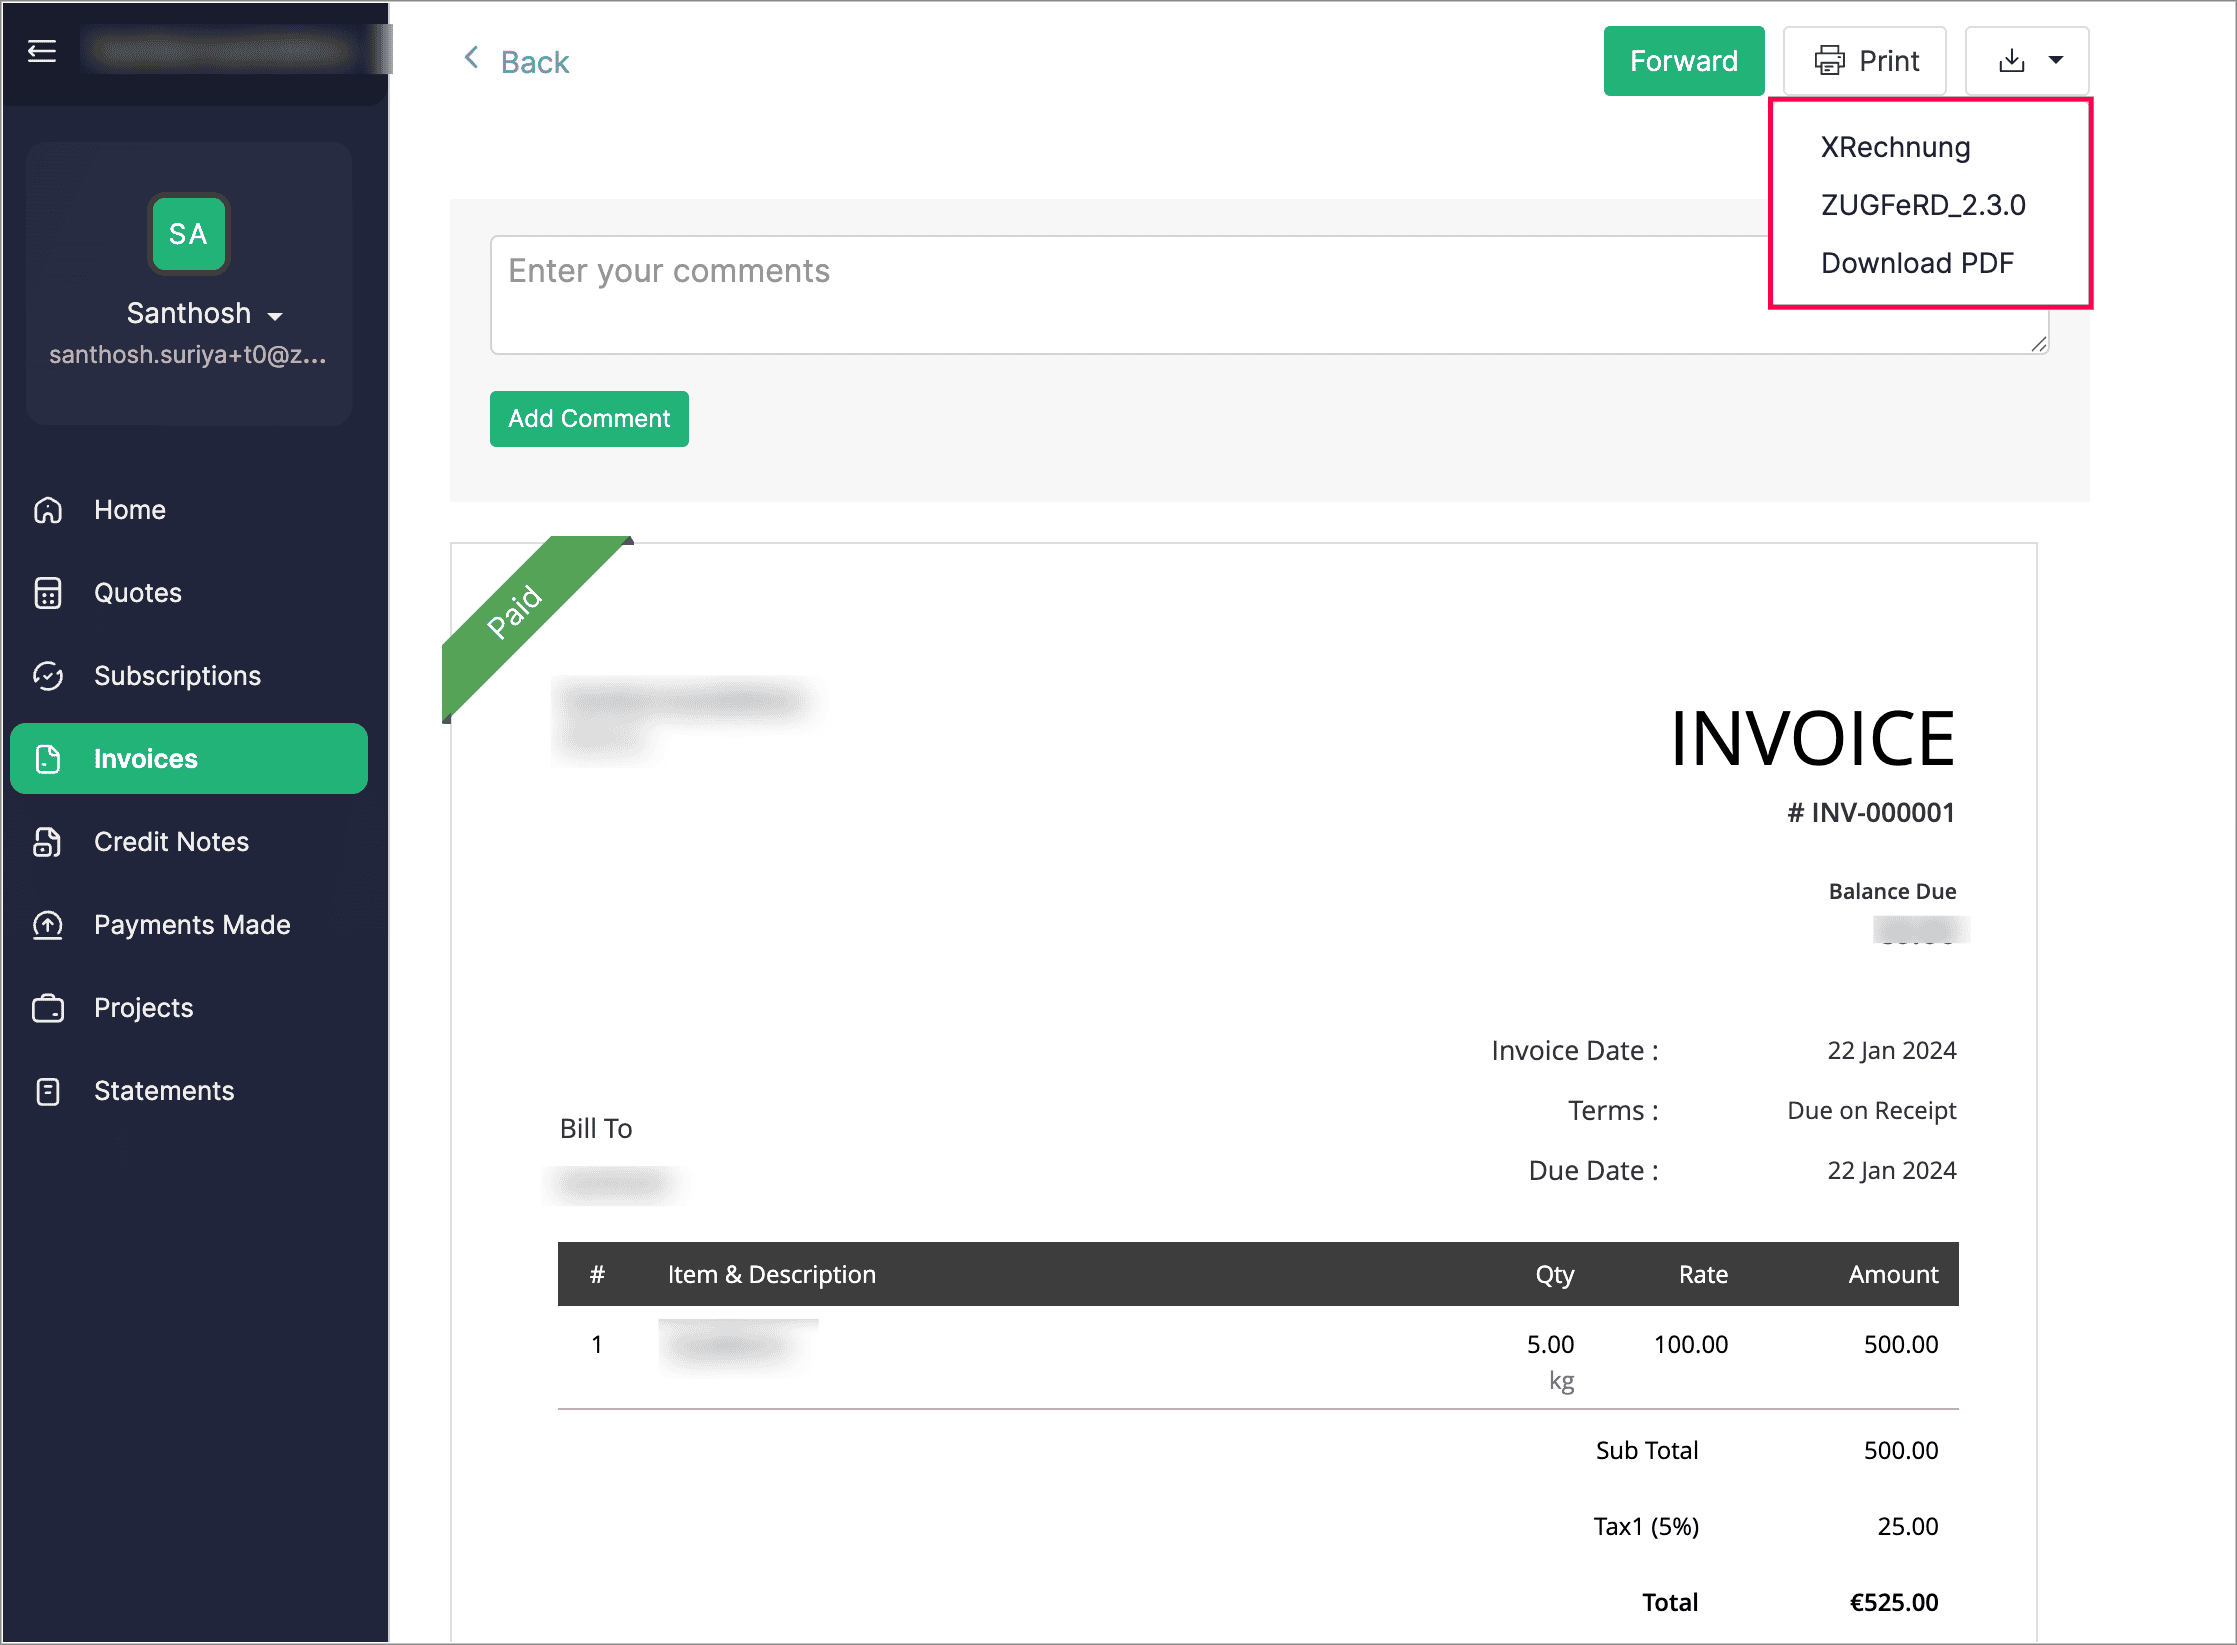Expand the Santhosh account dropdown
Screen dimensions: 2237x1645
[x=275, y=316]
